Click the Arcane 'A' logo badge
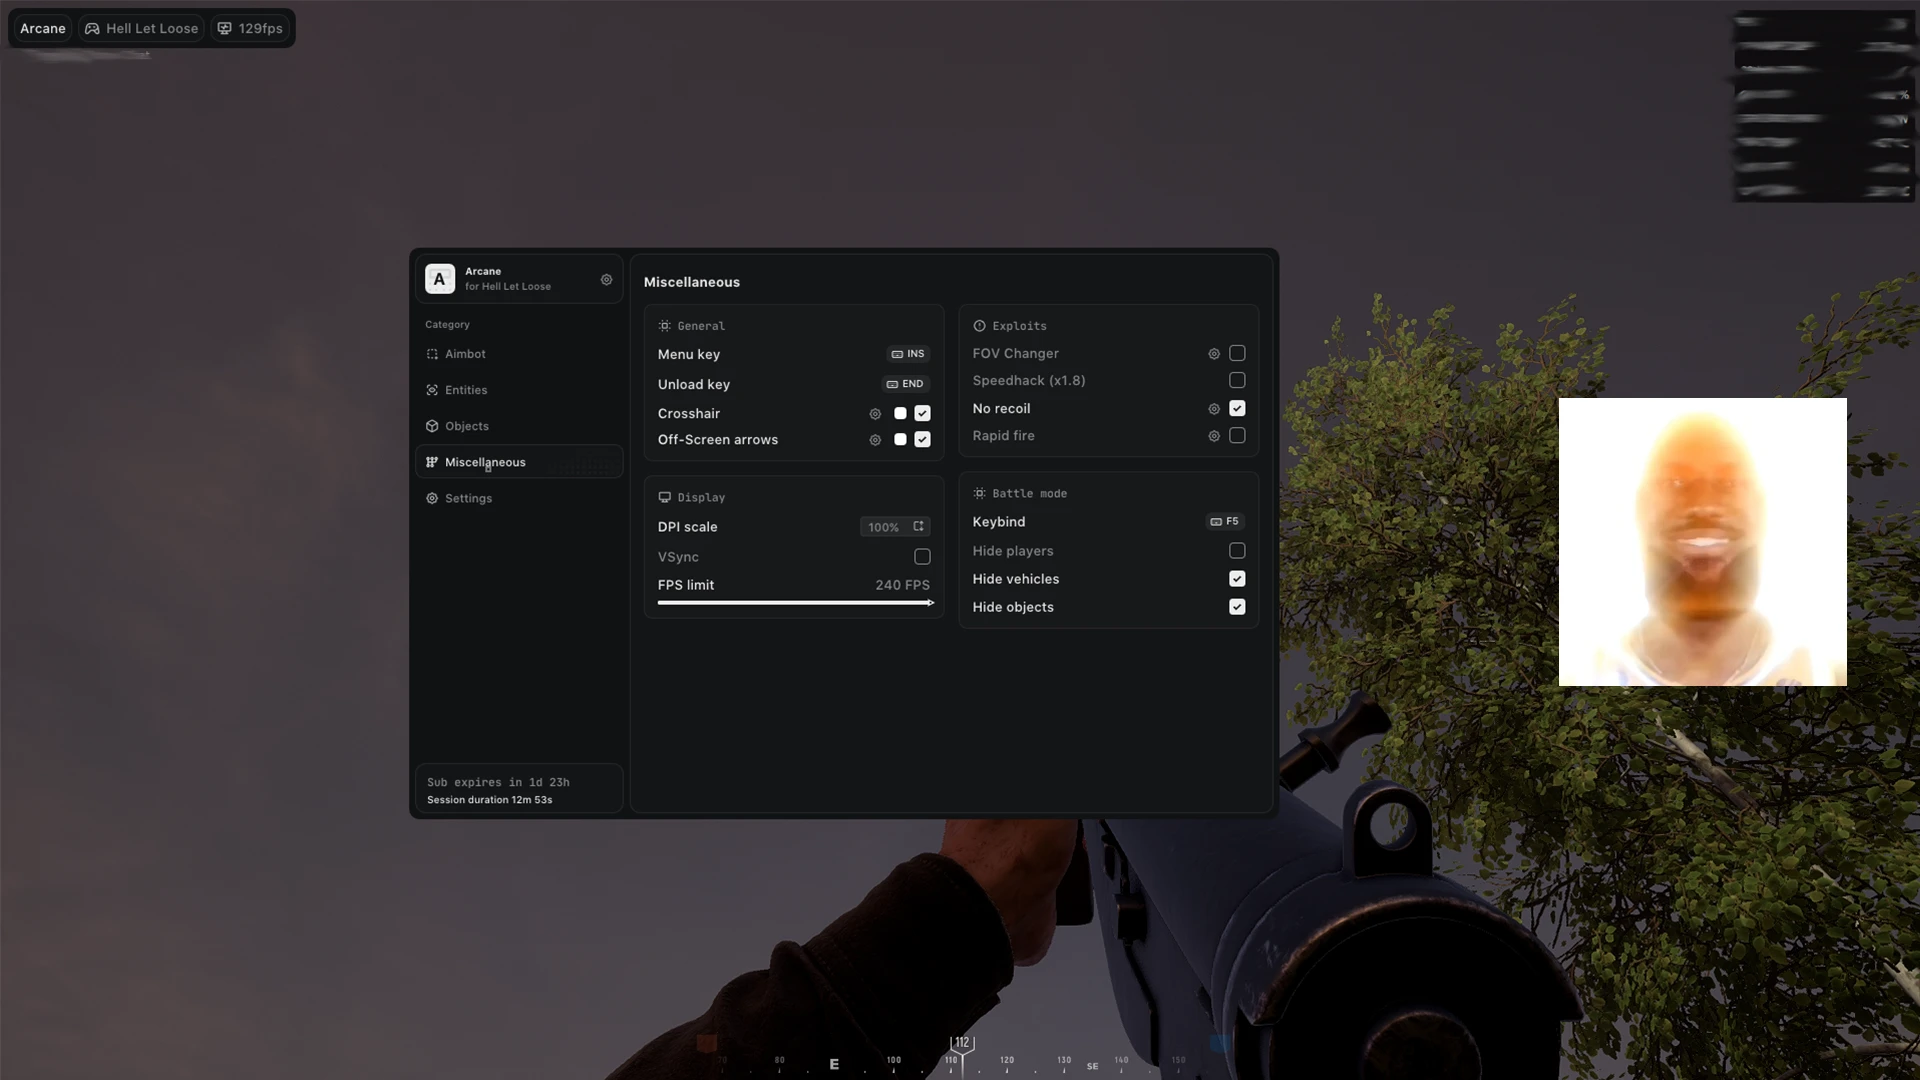The width and height of the screenshot is (1920, 1080). click(440, 279)
